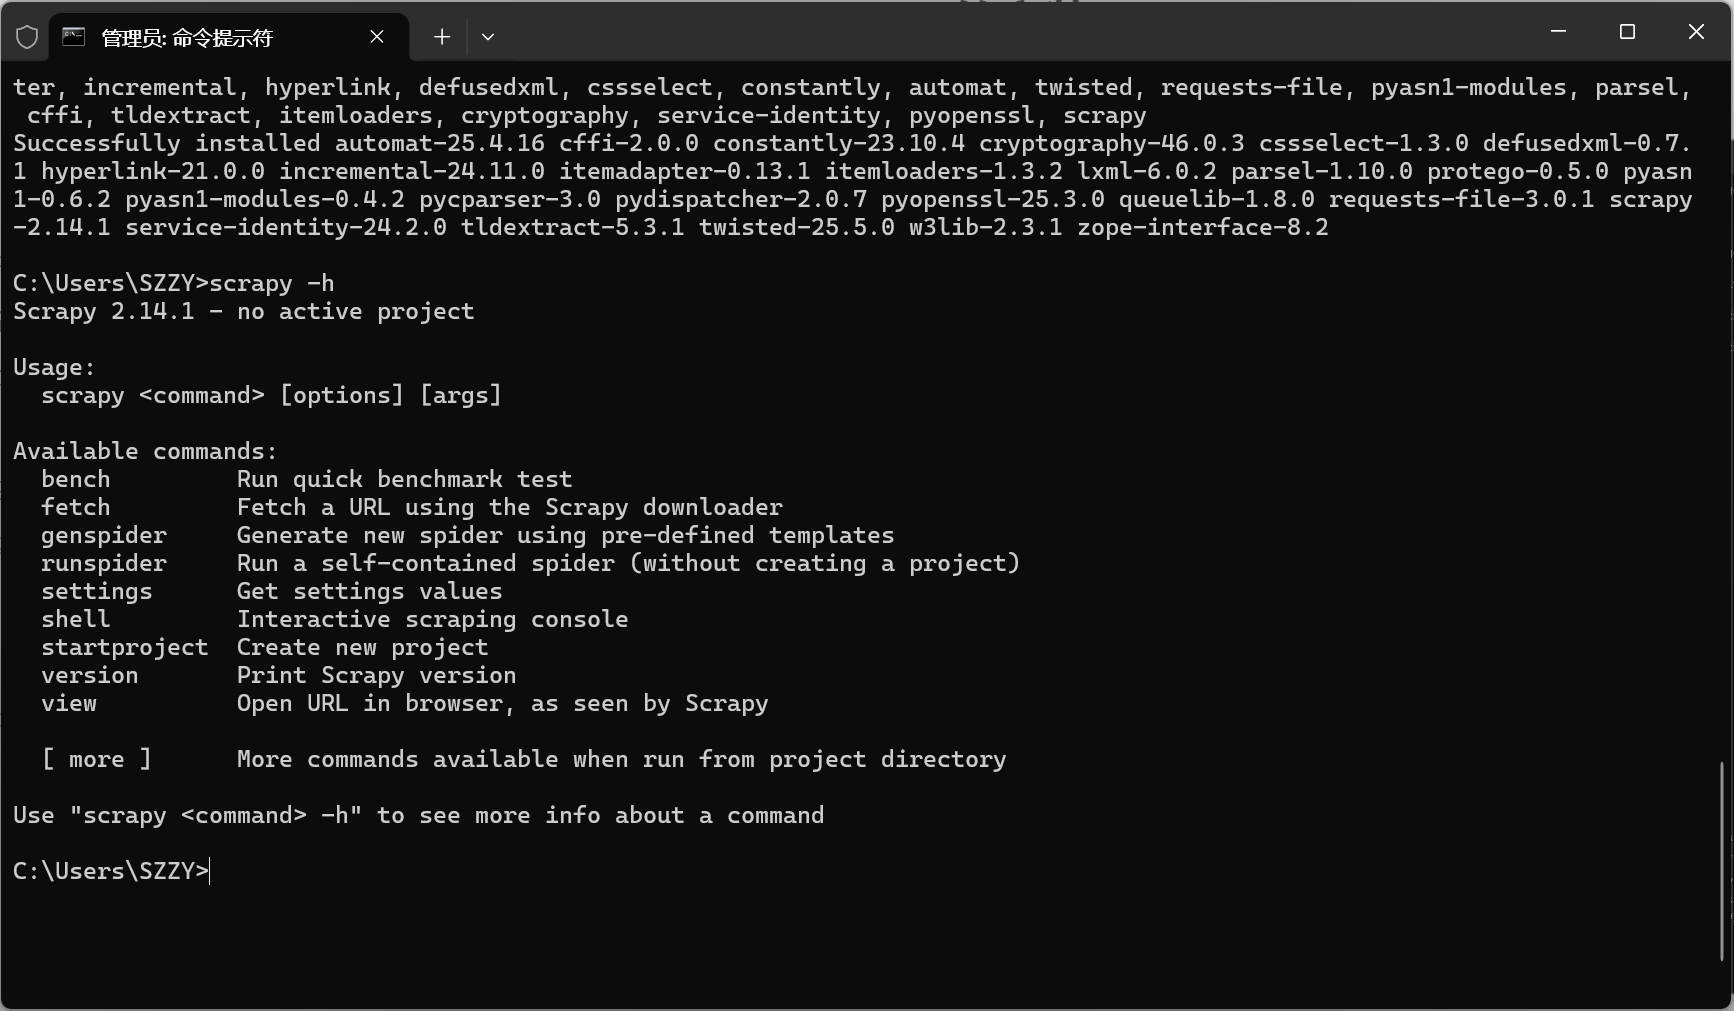The height and width of the screenshot is (1011, 1734).
Task: Click the "runspider" command name
Action: tap(104, 563)
